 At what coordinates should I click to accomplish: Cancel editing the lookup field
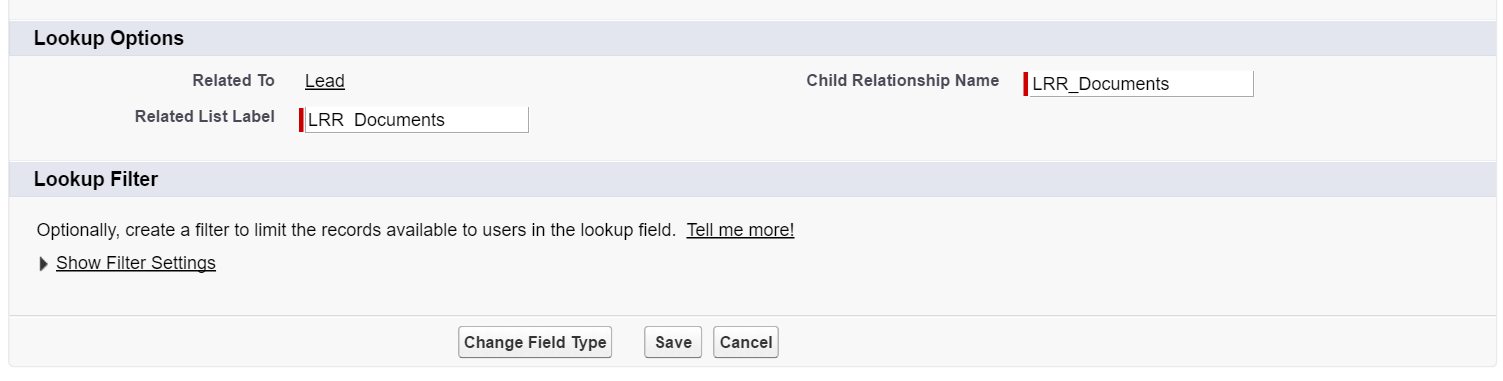tap(746, 342)
